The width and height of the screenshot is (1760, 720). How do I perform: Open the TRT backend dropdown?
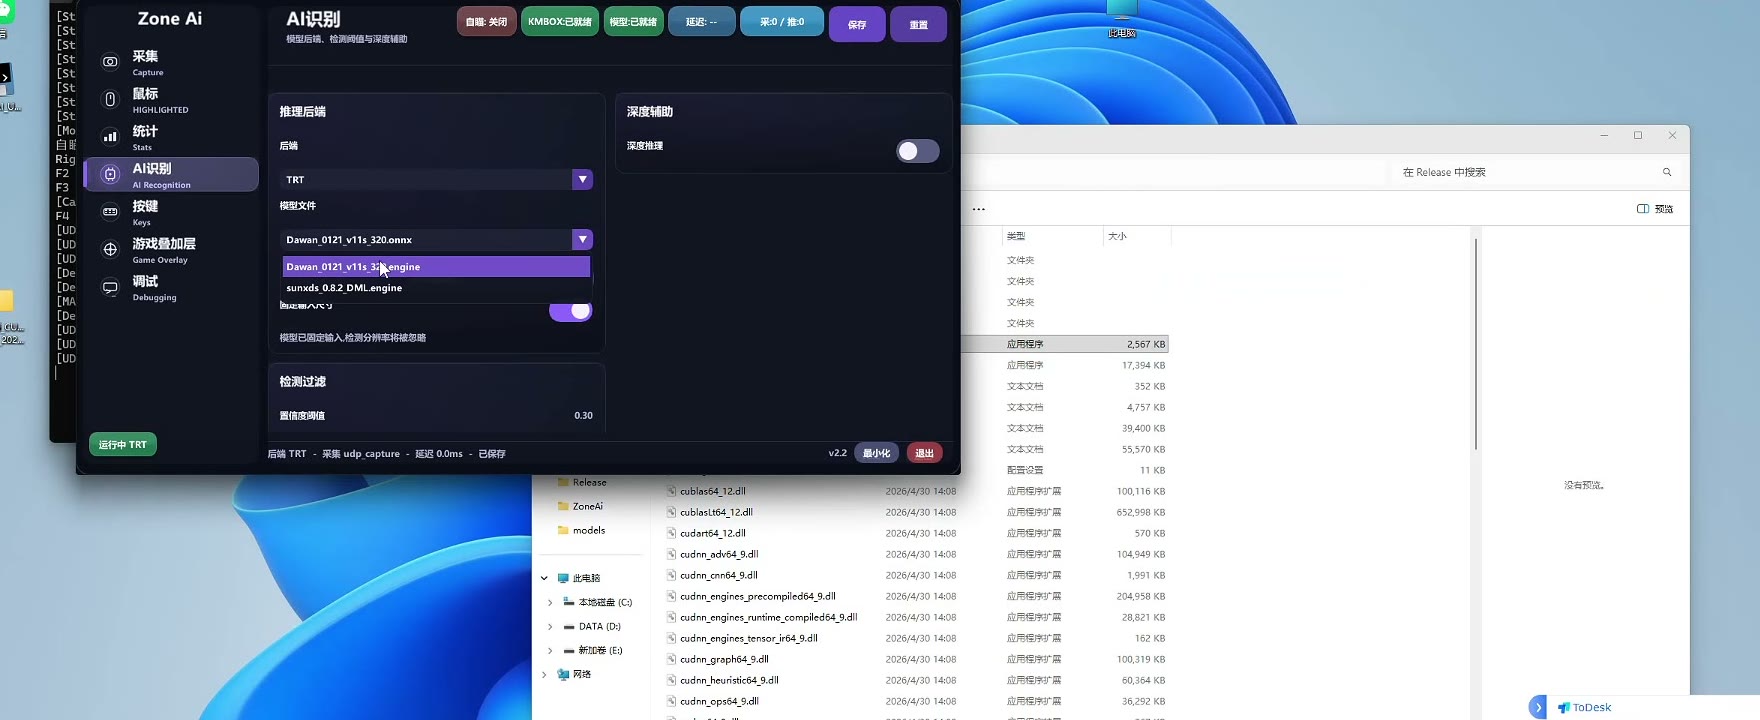pyautogui.click(x=436, y=180)
